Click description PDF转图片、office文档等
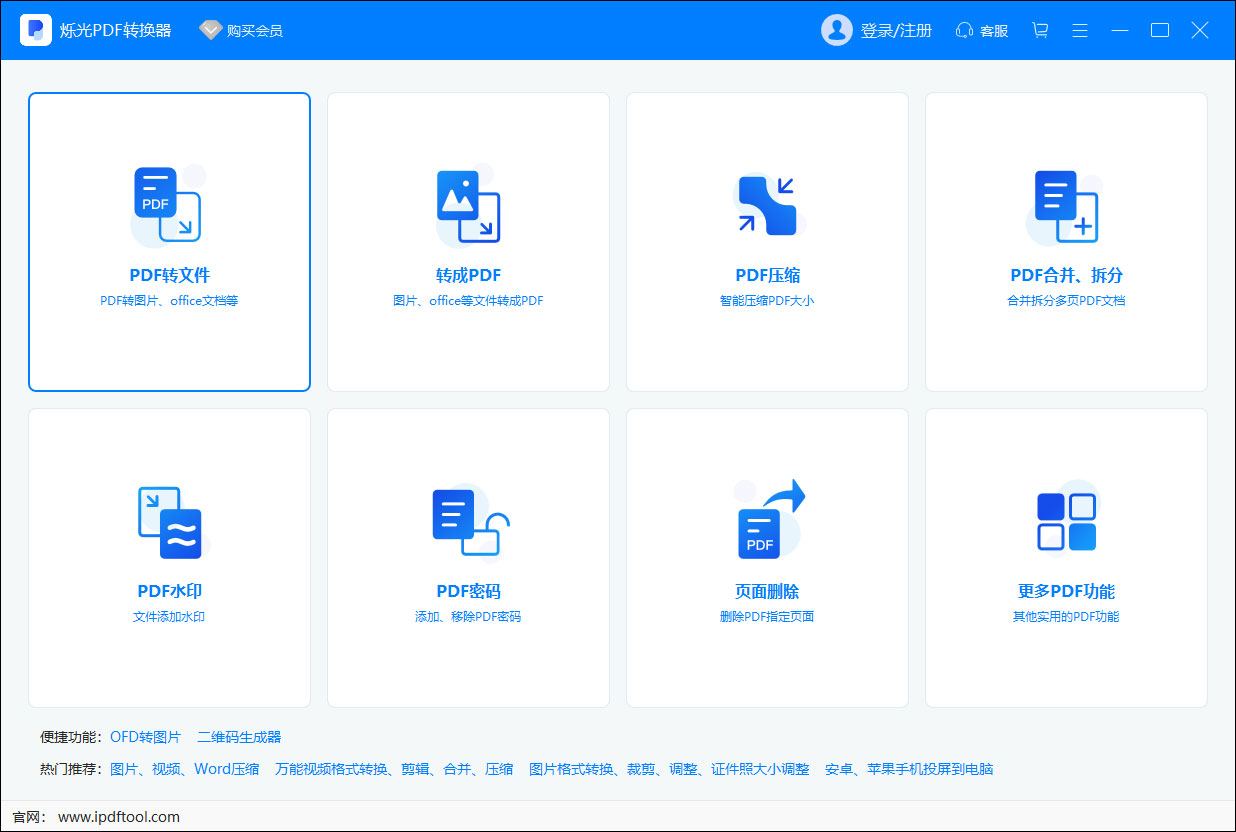This screenshot has width=1236, height=832. (170, 300)
